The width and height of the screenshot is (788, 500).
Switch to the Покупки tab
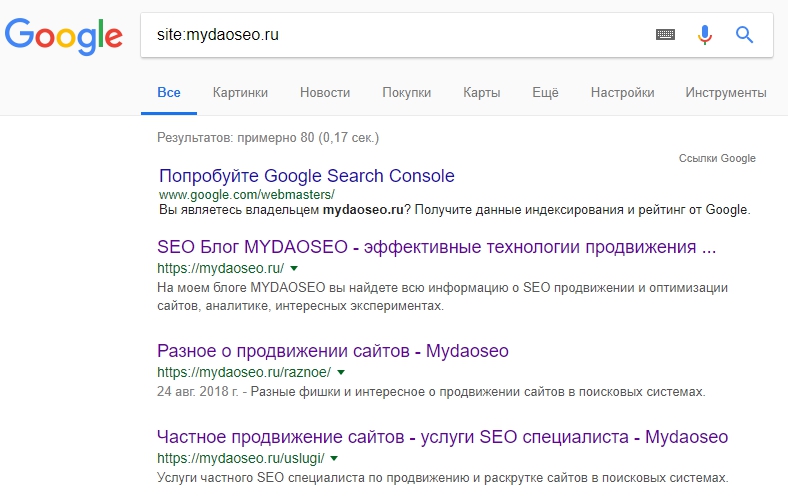point(407,92)
